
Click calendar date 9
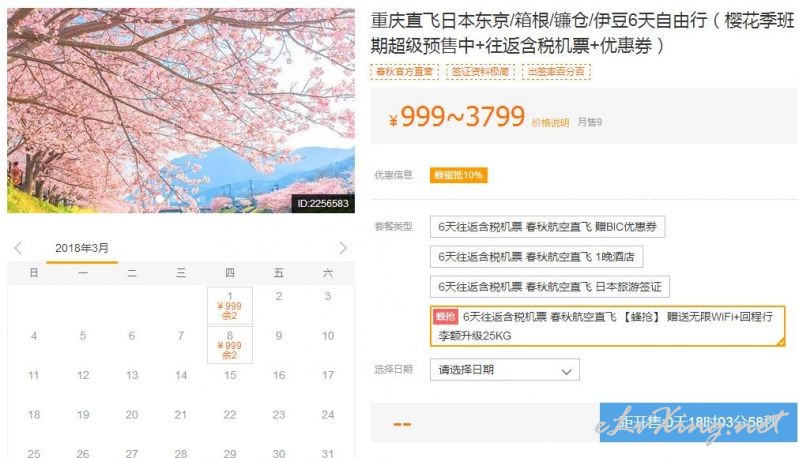279,336
